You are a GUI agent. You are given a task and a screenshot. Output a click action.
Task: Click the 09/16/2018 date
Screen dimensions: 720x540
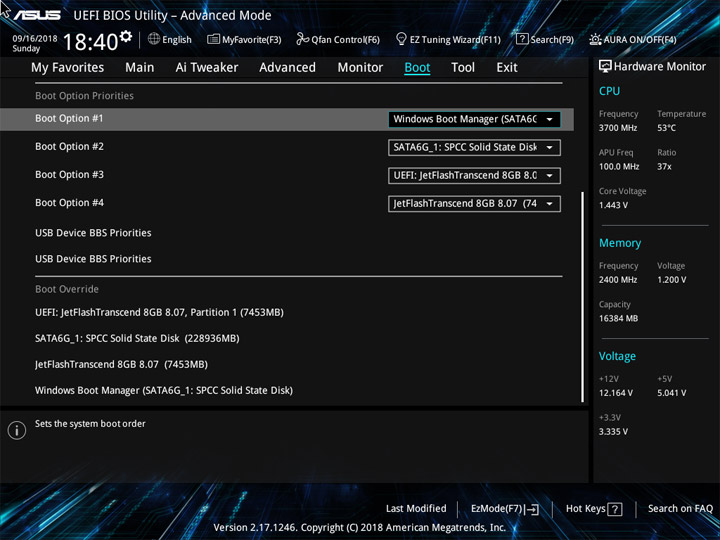[x=35, y=39]
